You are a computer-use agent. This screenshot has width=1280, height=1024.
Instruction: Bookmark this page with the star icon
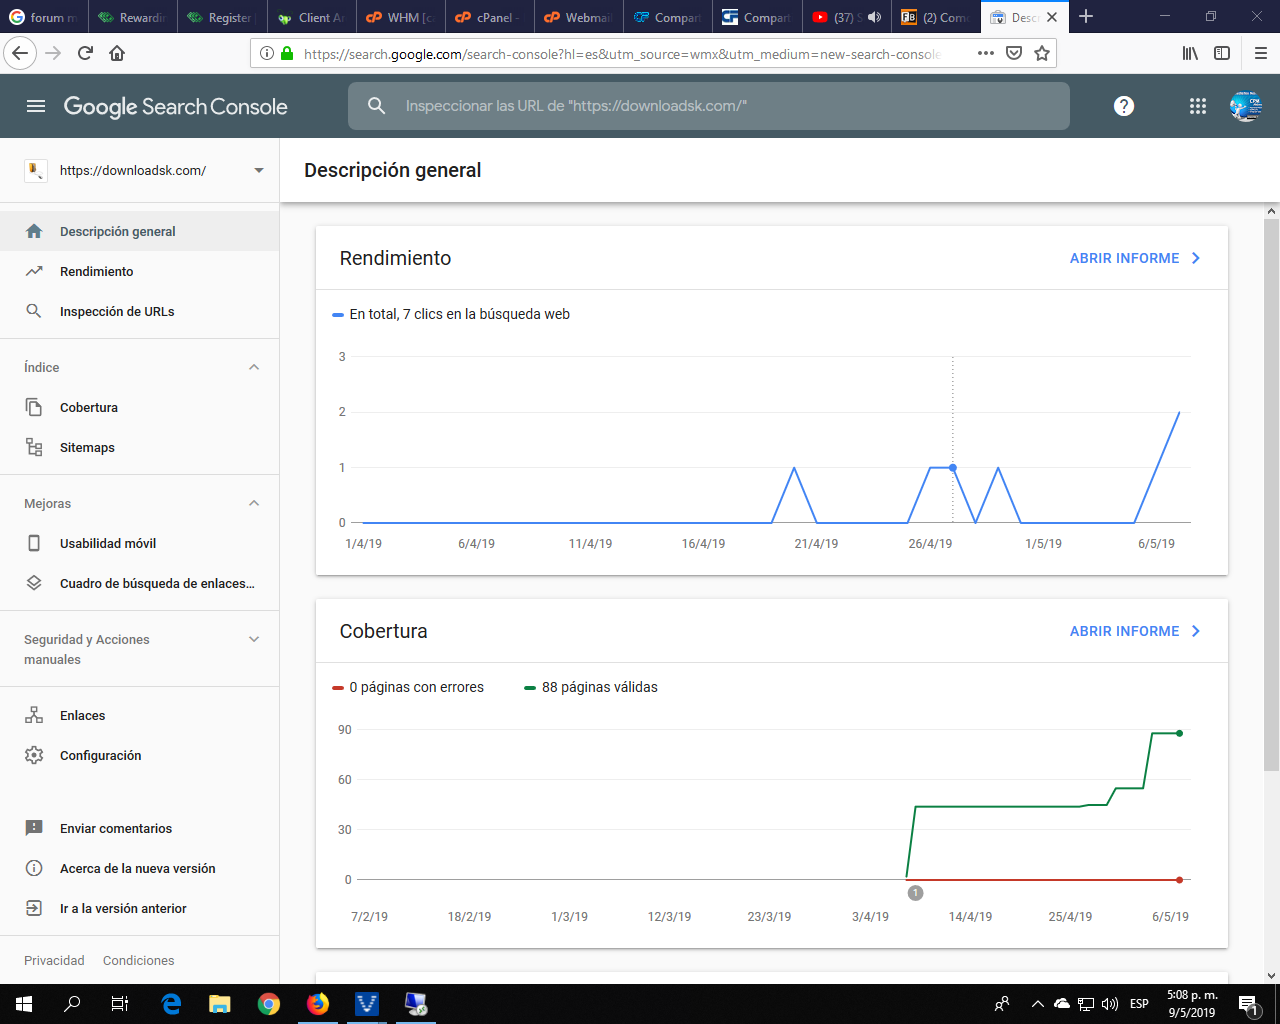point(1042,53)
